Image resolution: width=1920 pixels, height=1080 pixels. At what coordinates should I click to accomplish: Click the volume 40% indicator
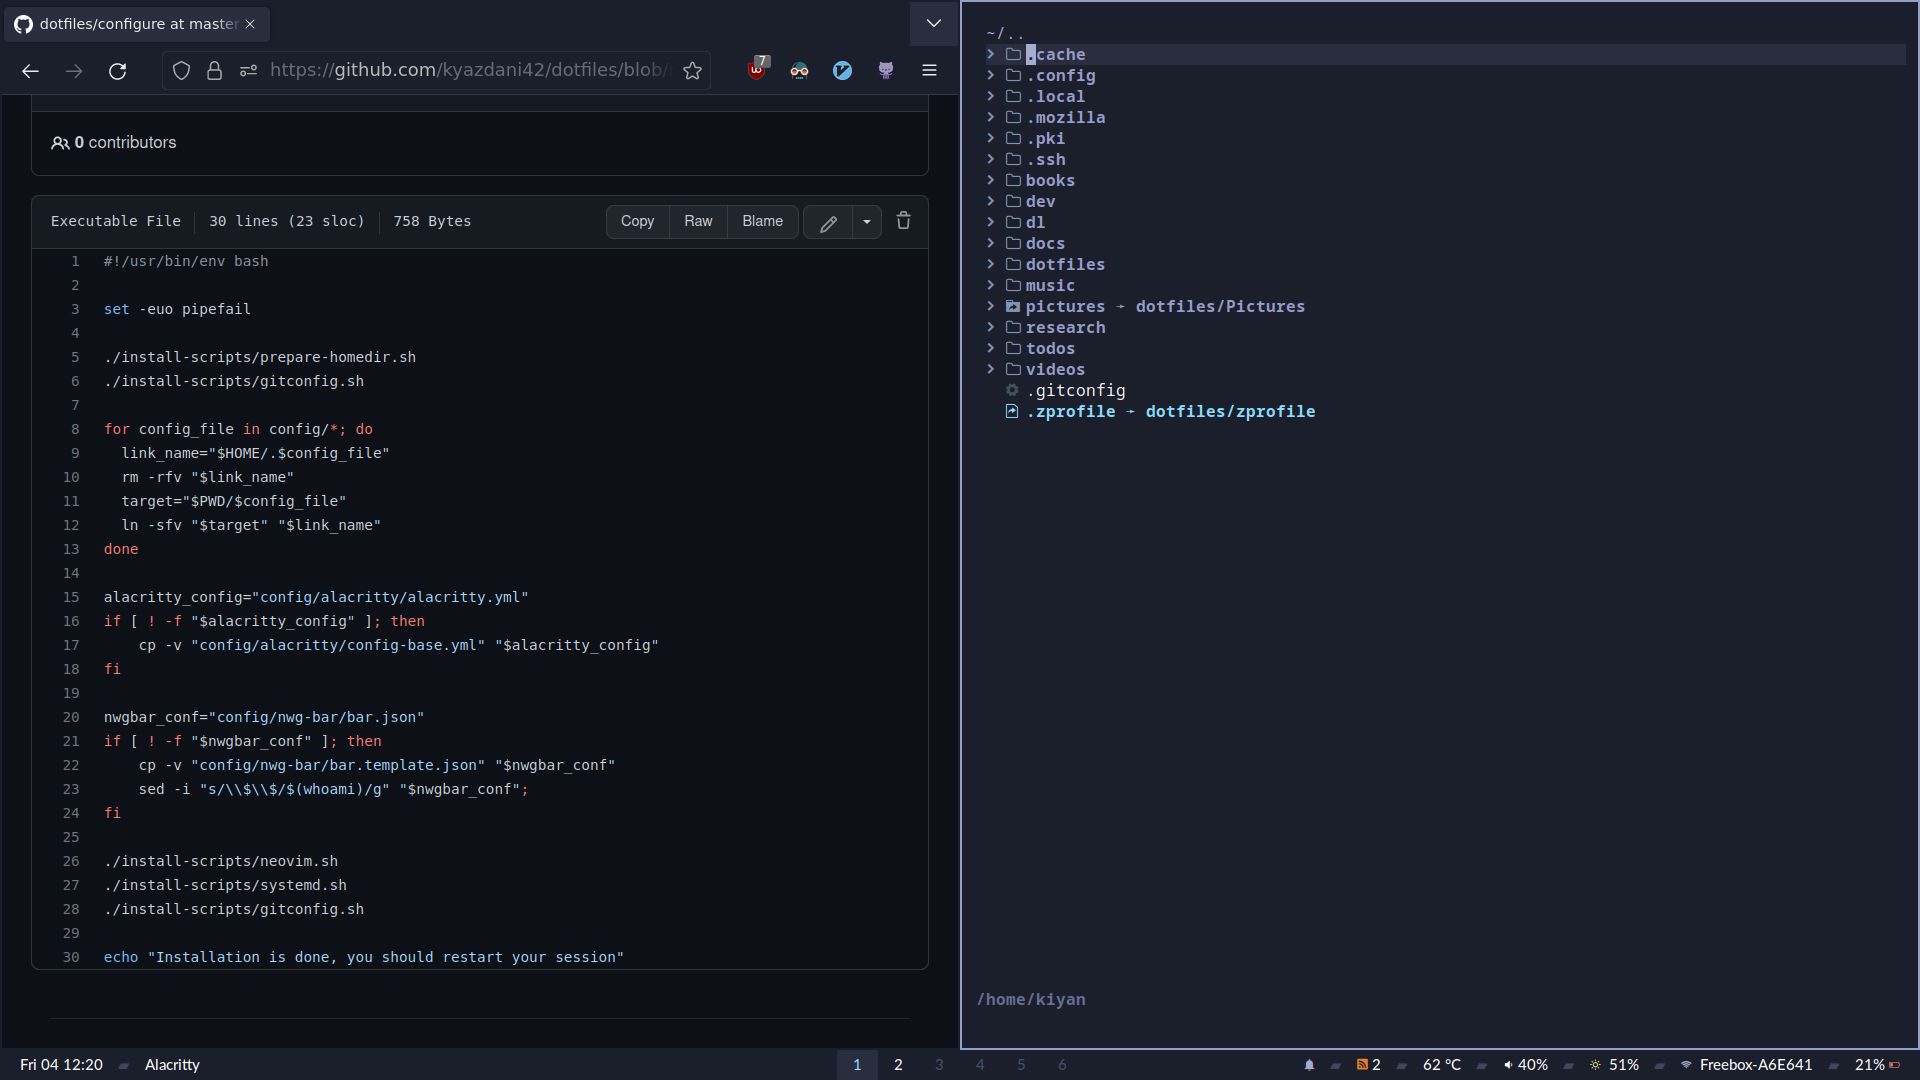[1525, 1065]
